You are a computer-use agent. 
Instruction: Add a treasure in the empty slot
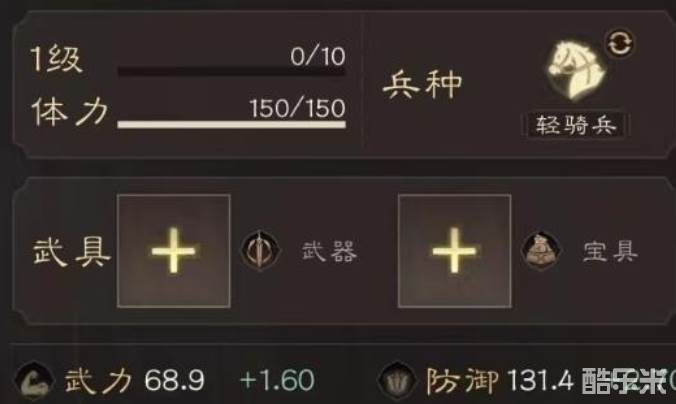click(454, 251)
